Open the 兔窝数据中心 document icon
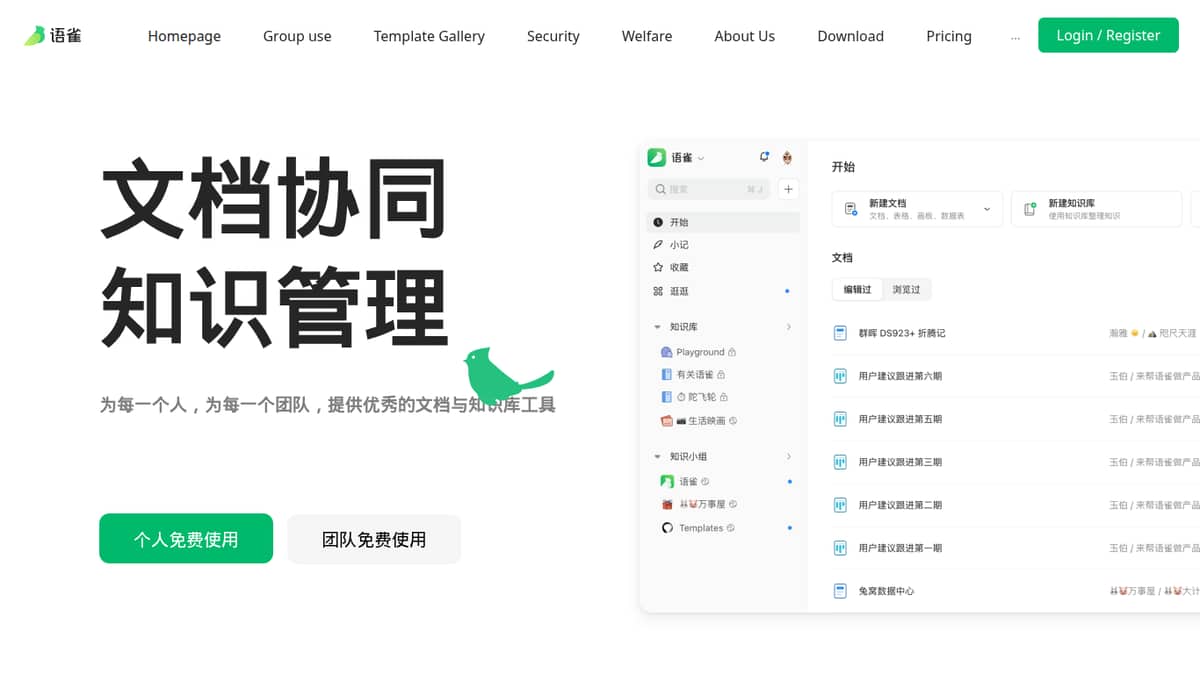 [x=841, y=591]
